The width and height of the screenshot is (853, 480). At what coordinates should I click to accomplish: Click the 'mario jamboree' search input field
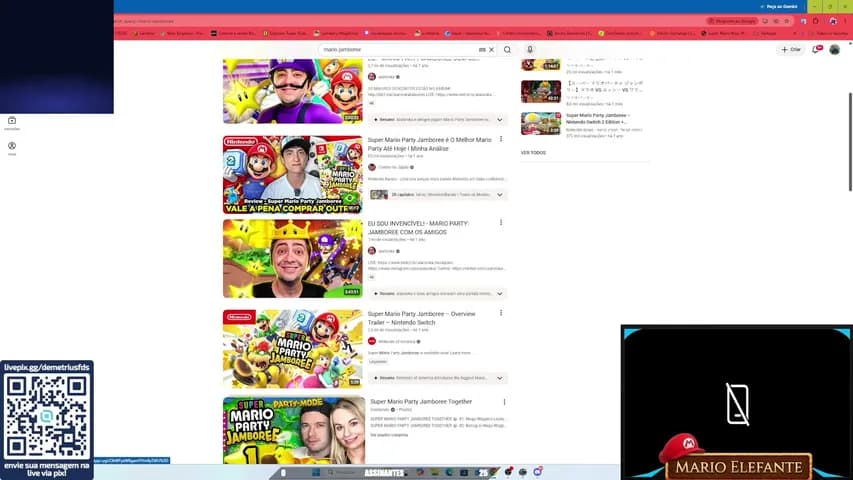[x=400, y=50]
